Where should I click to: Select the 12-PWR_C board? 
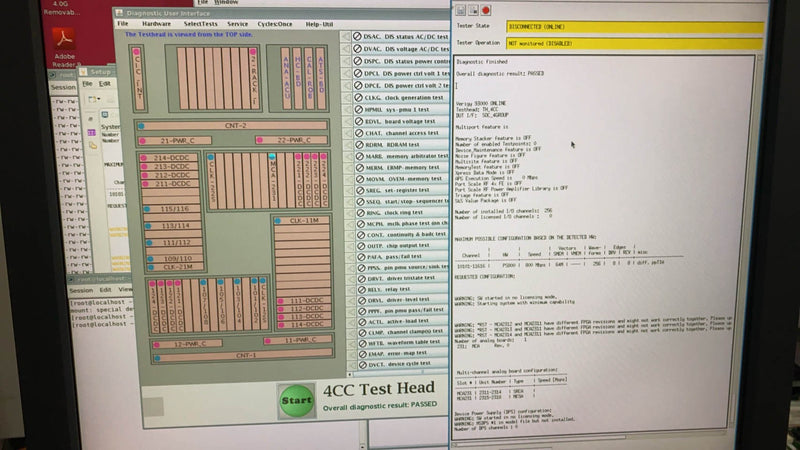[187, 344]
